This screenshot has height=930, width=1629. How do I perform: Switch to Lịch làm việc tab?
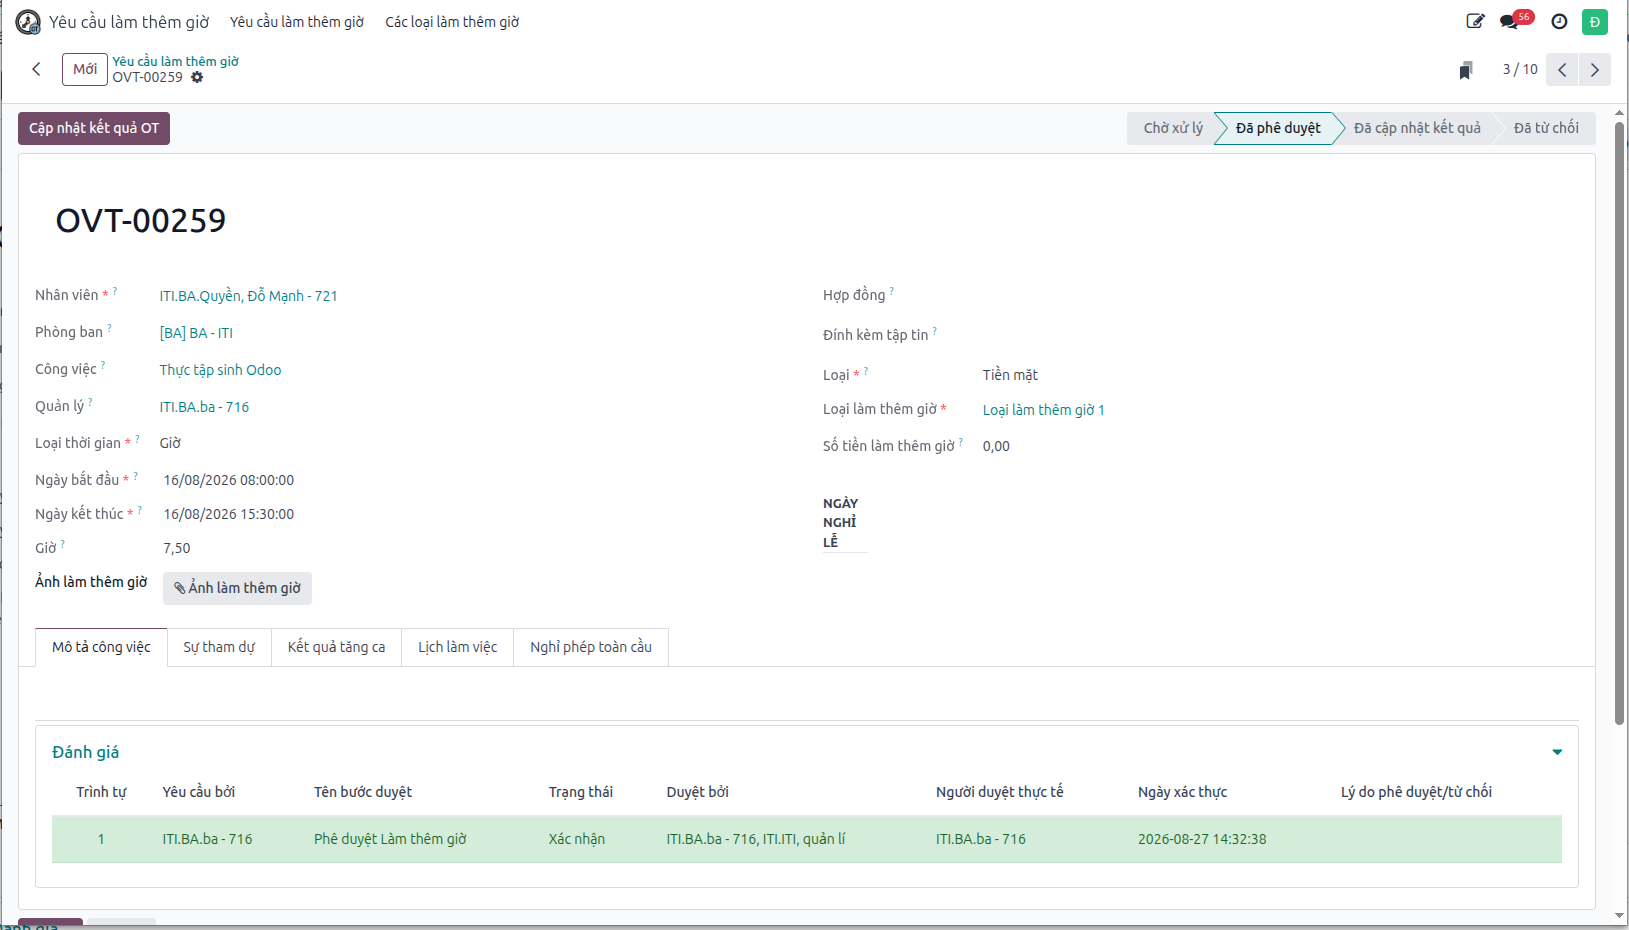pyautogui.click(x=457, y=647)
